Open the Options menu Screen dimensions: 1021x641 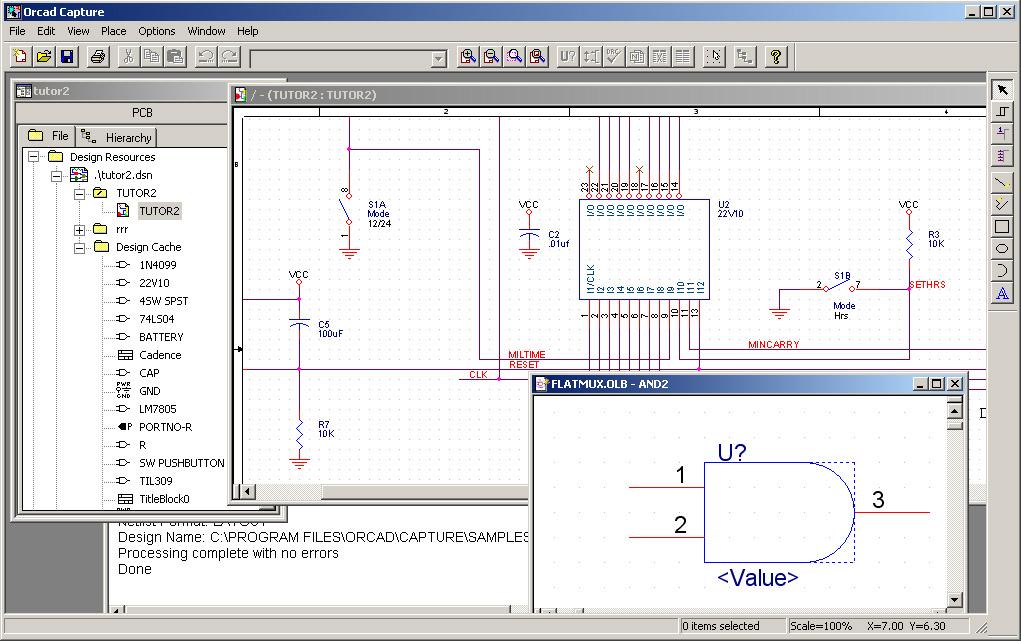click(x=156, y=31)
